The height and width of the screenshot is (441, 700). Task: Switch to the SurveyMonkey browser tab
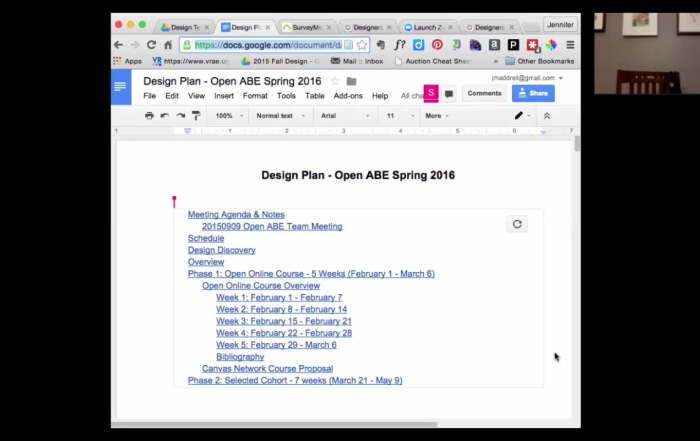(x=304, y=27)
